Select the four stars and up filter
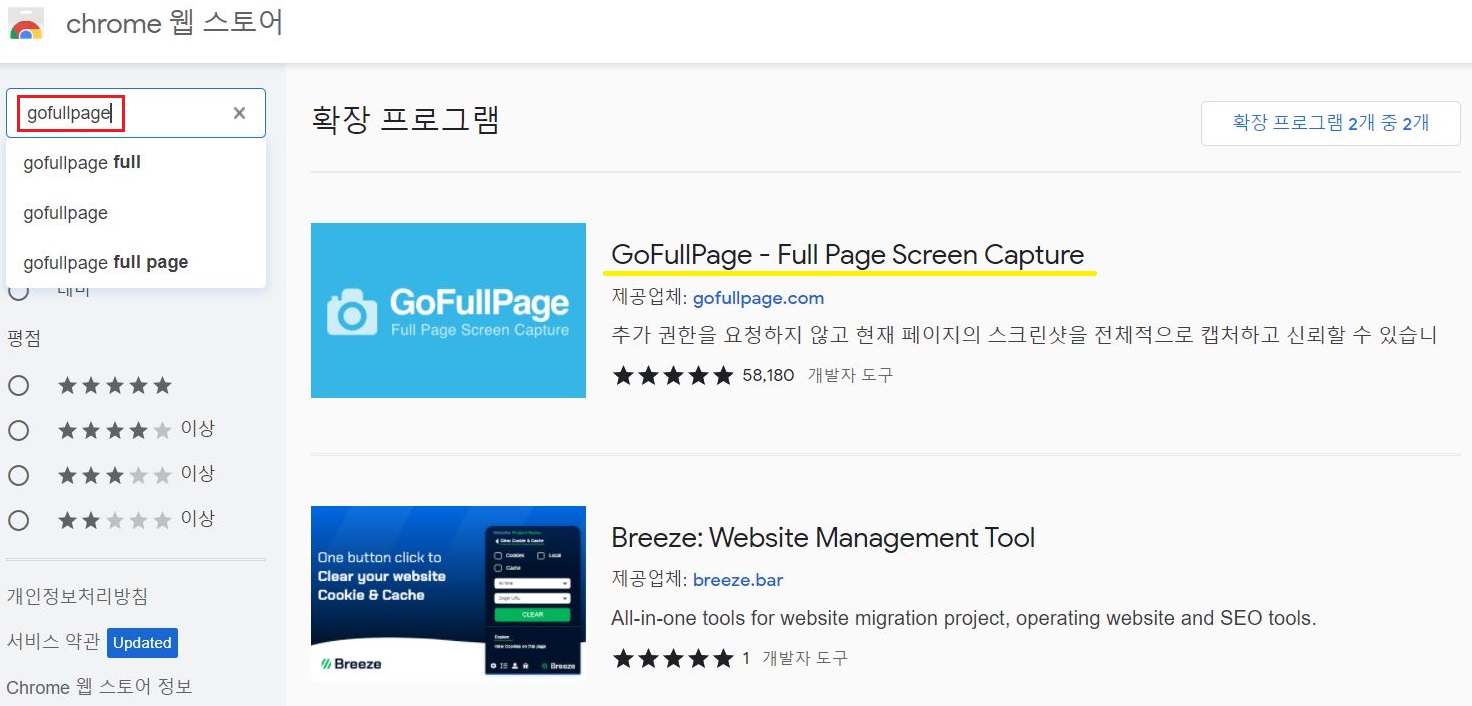Screen dimensions: 1472x706 [18, 430]
